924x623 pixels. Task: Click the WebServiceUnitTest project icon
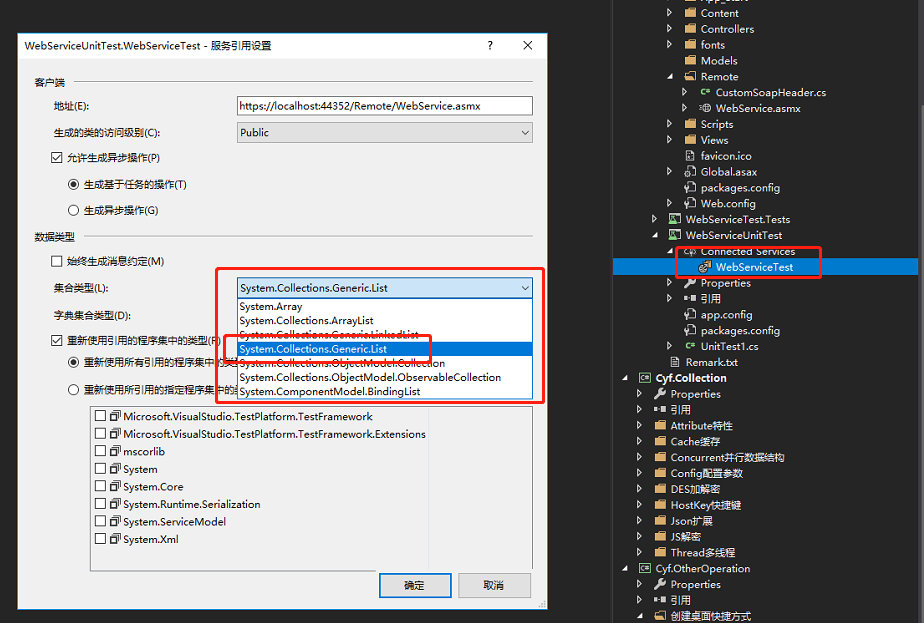(675, 235)
